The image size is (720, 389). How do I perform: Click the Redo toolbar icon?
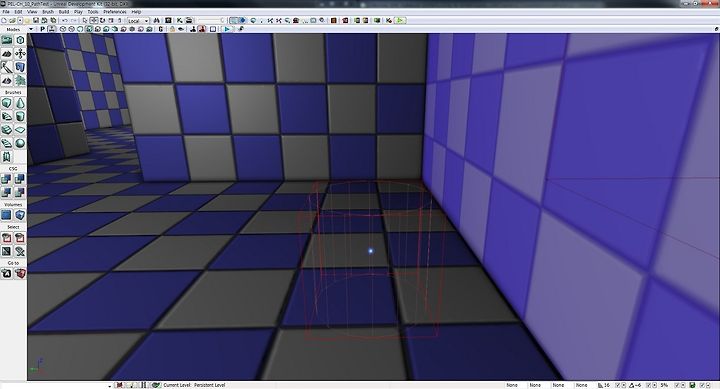pos(73,21)
